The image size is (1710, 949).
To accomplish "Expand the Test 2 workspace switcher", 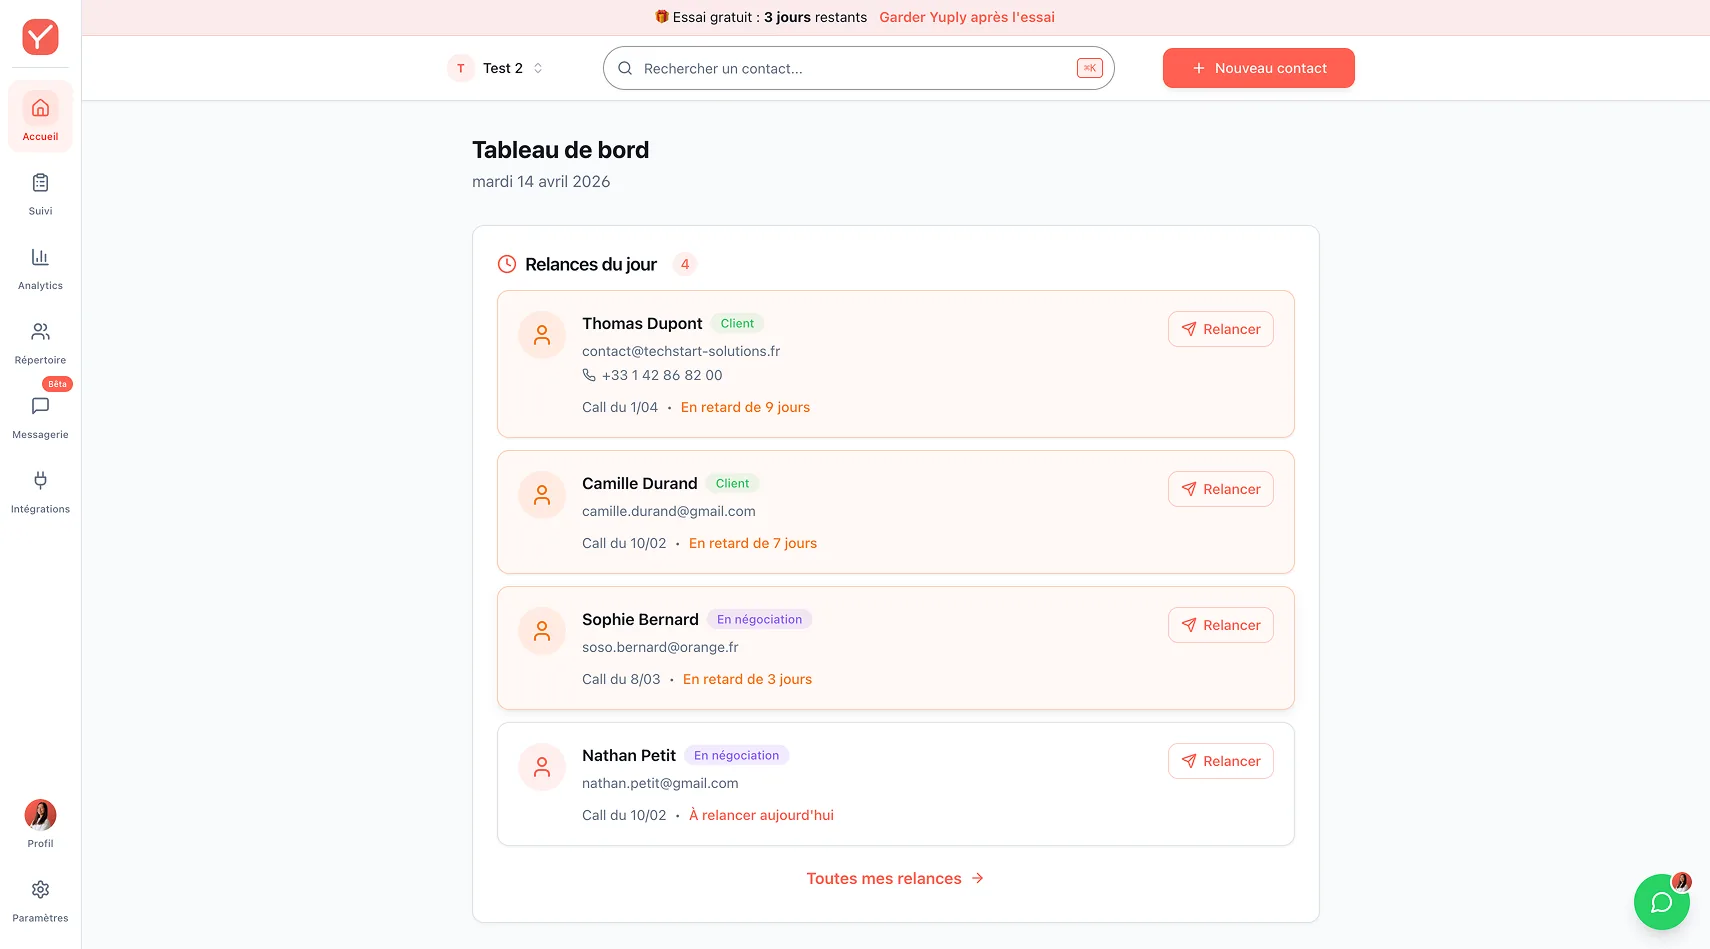I will (497, 68).
